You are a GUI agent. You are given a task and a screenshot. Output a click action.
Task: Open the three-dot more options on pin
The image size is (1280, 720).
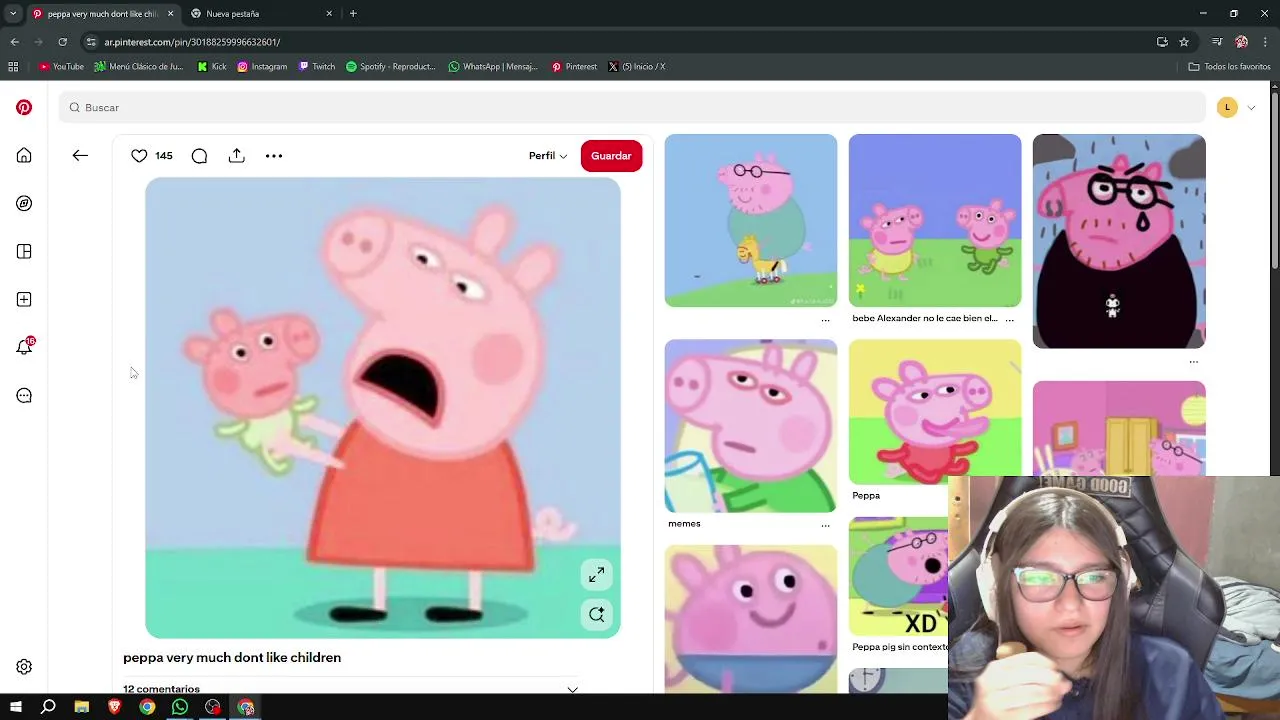[x=274, y=155]
